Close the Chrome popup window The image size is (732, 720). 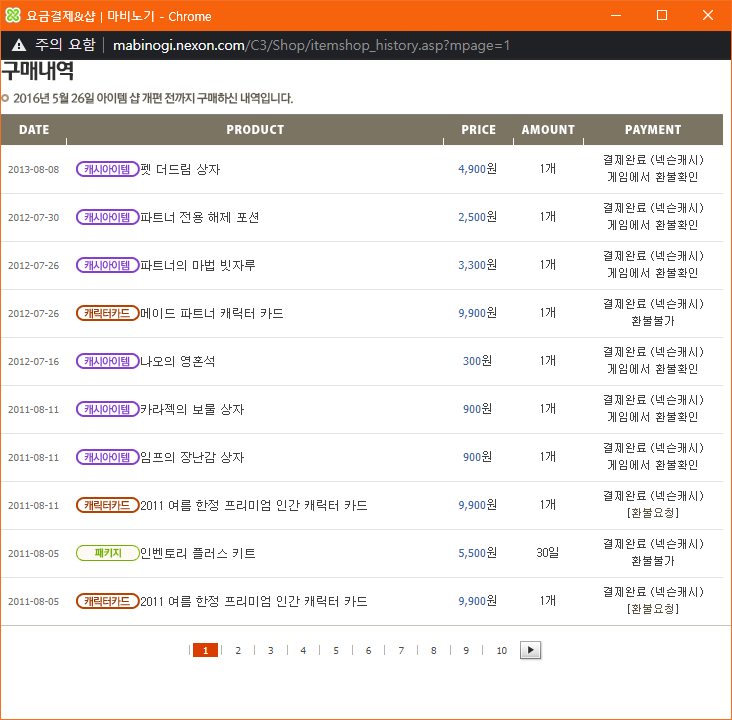pos(708,15)
